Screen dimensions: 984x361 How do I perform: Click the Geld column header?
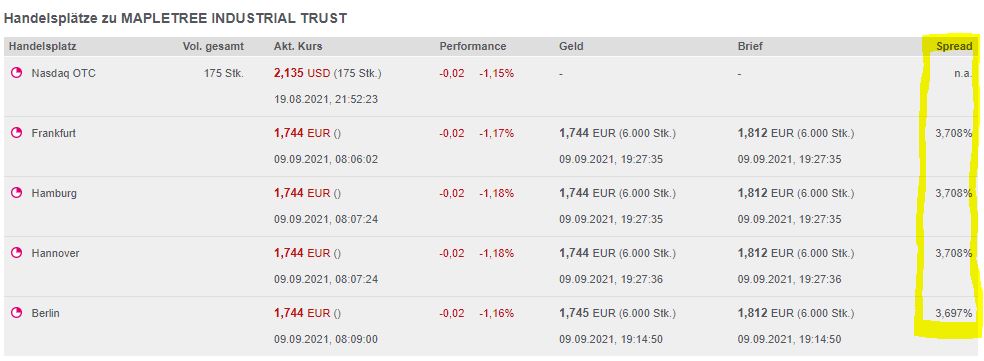(x=571, y=46)
